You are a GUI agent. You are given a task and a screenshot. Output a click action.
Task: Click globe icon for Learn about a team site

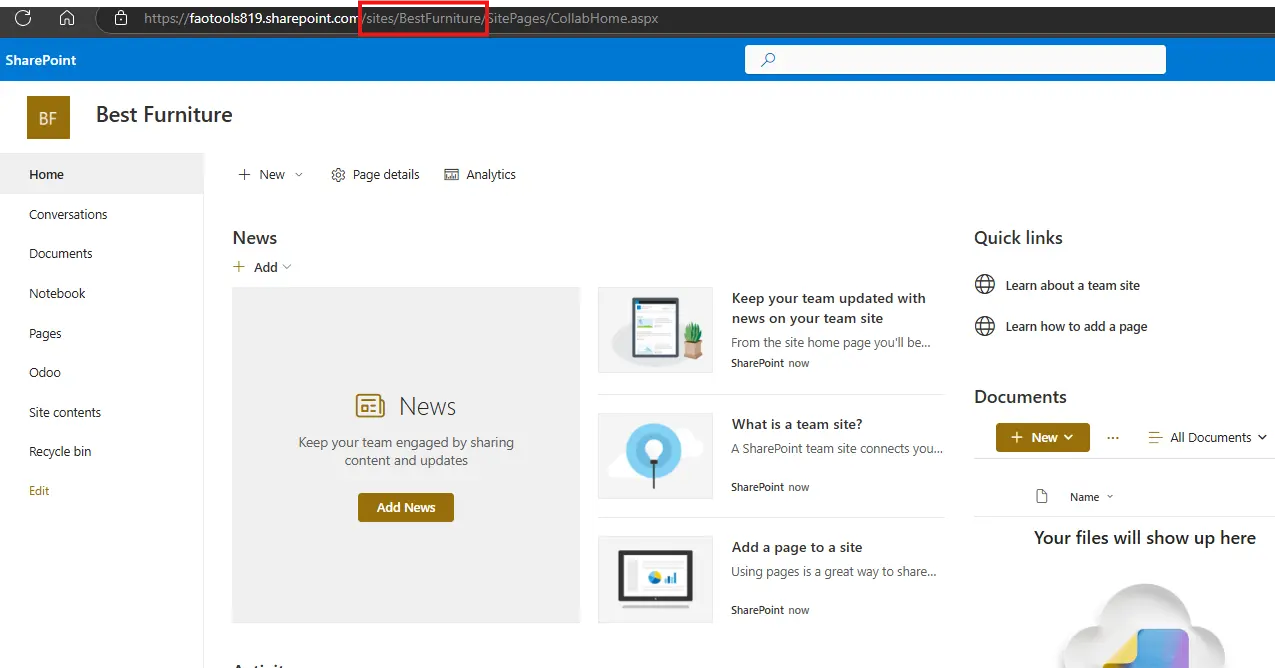(985, 285)
